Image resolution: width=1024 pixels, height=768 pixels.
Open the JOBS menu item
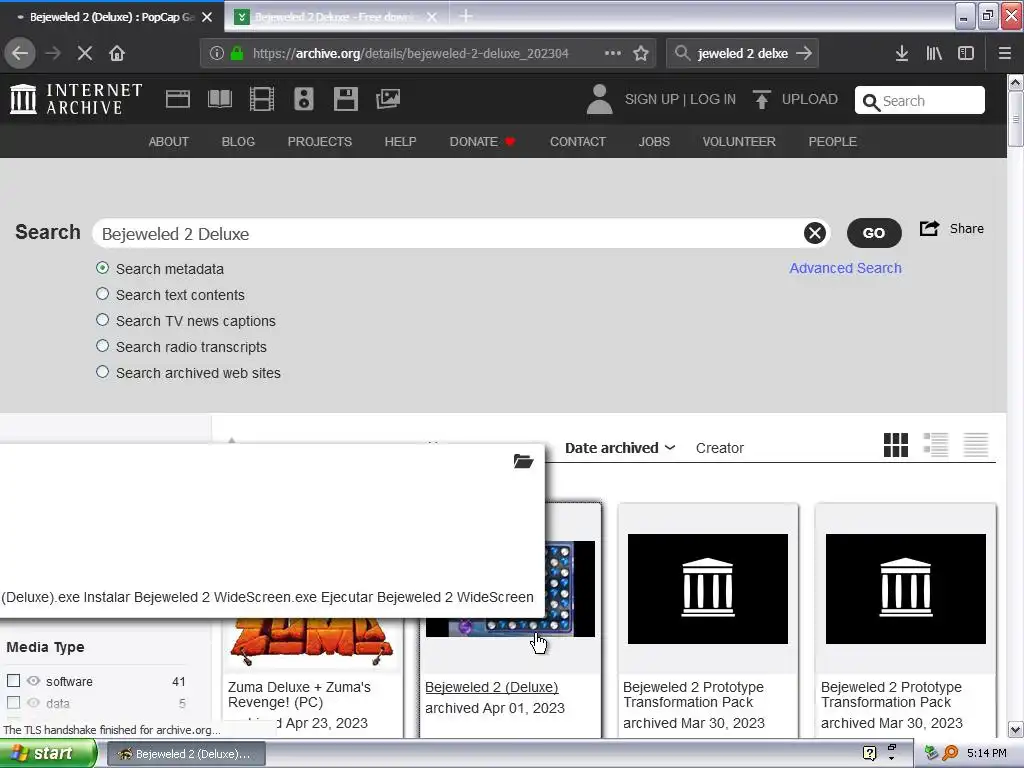(654, 142)
